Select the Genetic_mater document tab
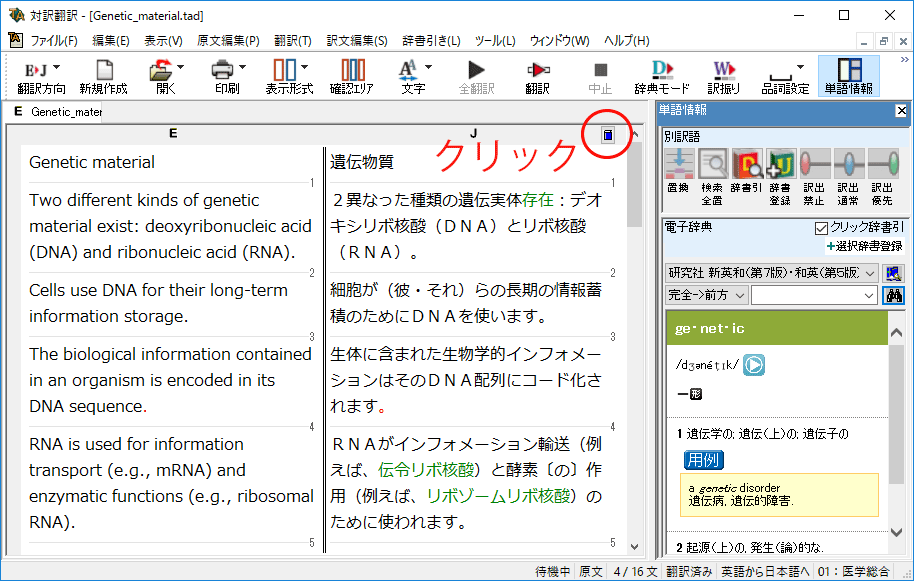 (x=55, y=112)
